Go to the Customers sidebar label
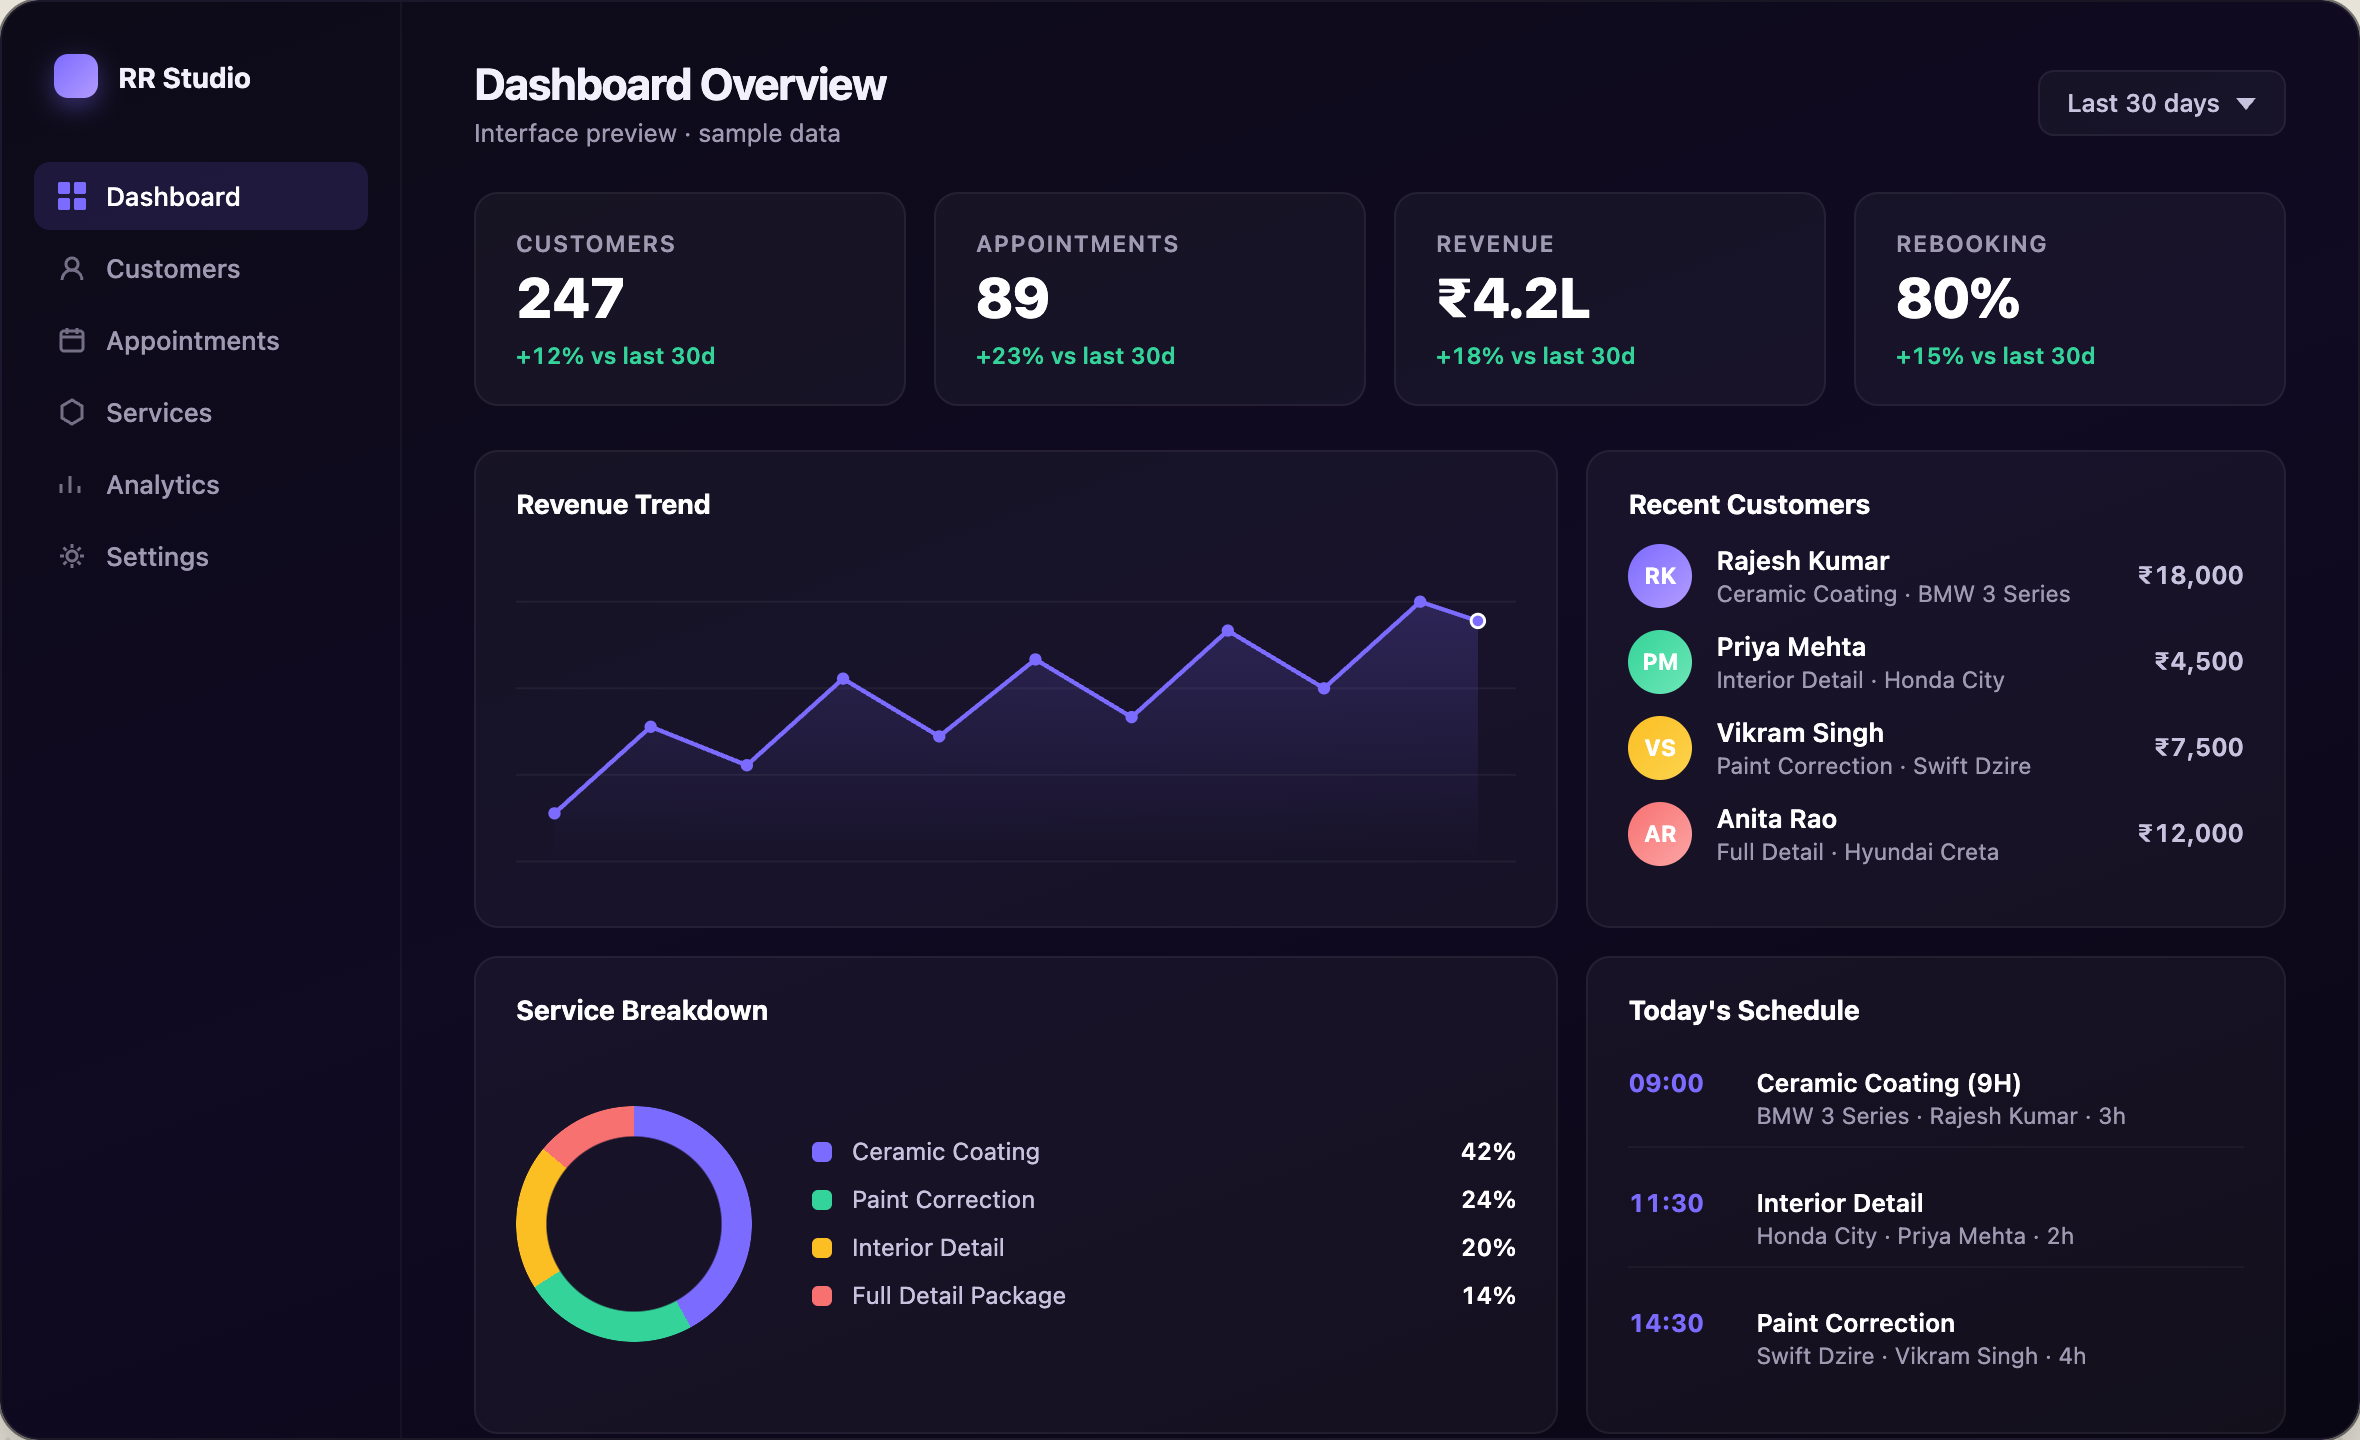Viewport: 2360px width, 1440px height. tap(173, 269)
